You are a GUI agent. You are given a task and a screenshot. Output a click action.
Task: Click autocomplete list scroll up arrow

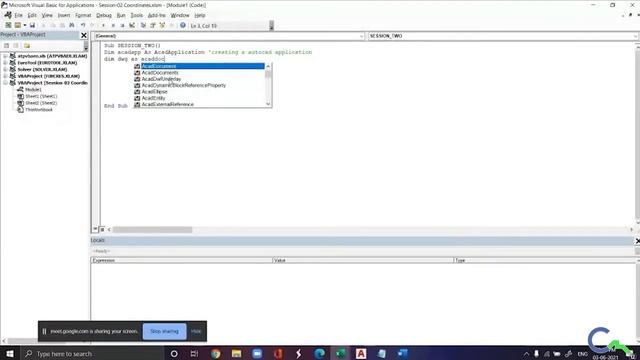(268, 66)
